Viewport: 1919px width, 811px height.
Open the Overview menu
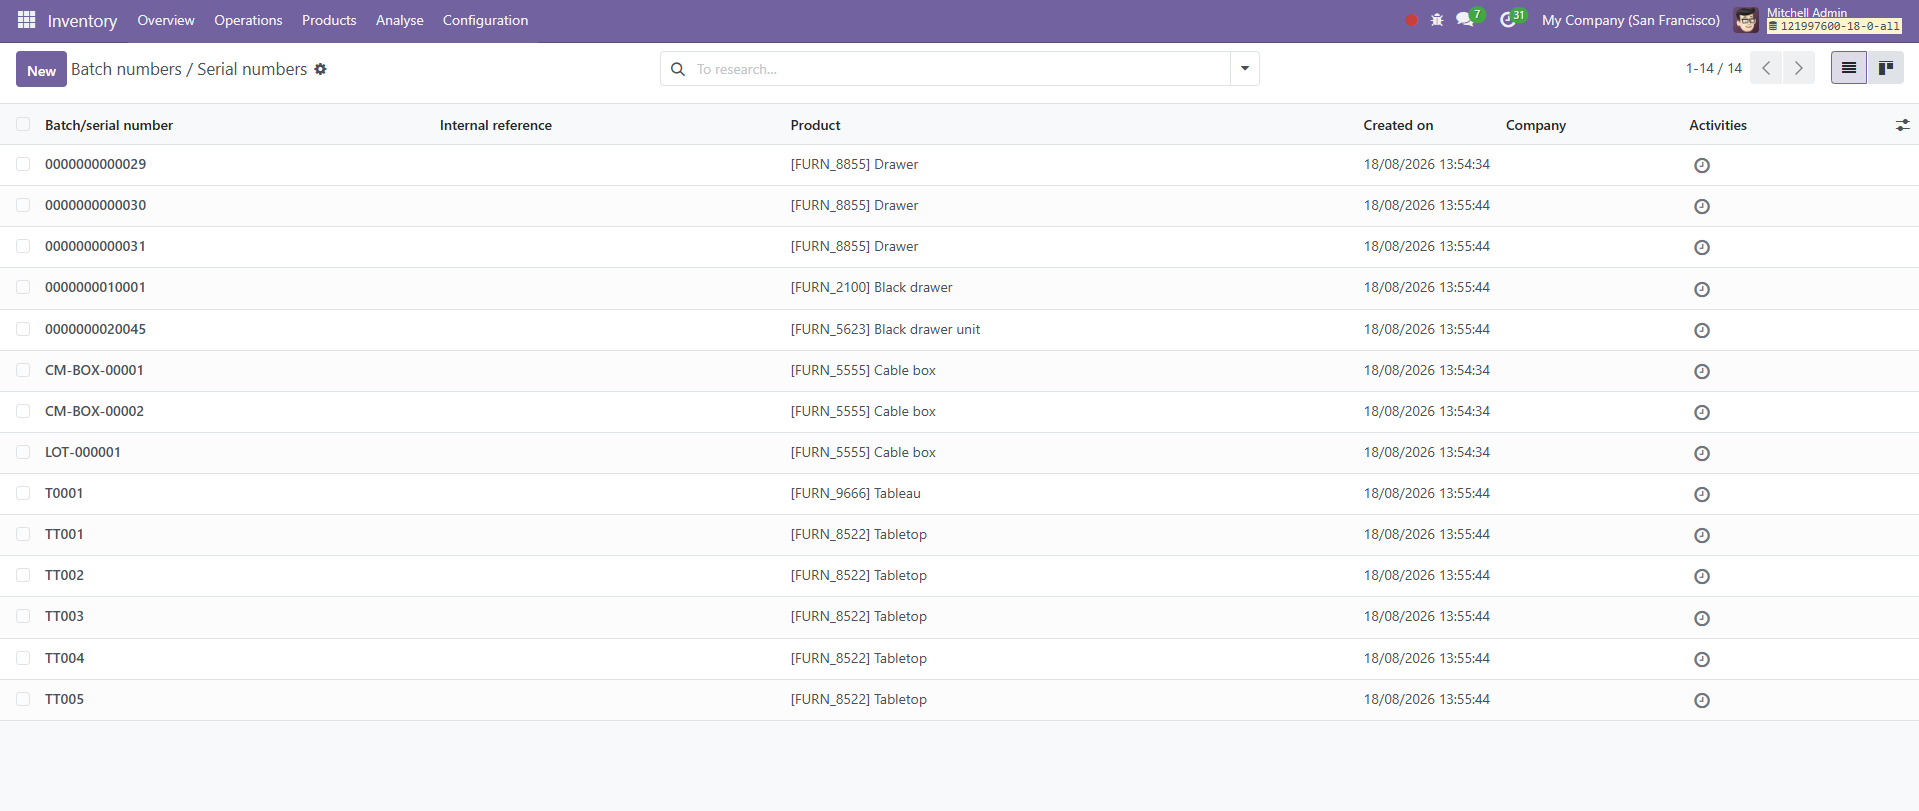166,20
